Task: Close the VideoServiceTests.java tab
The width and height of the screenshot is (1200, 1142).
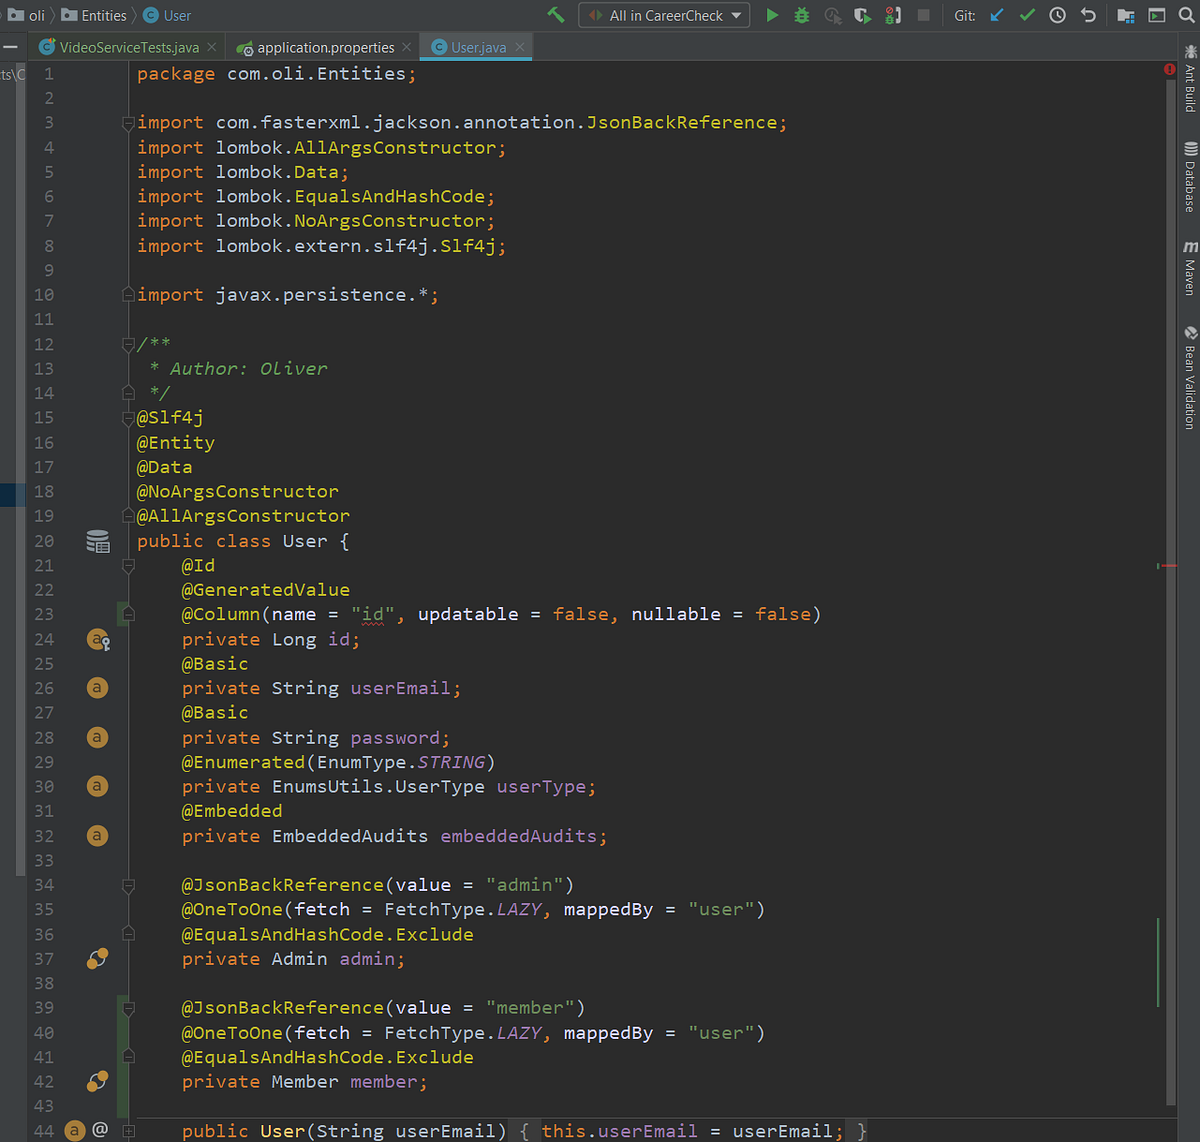Action: click(212, 47)
